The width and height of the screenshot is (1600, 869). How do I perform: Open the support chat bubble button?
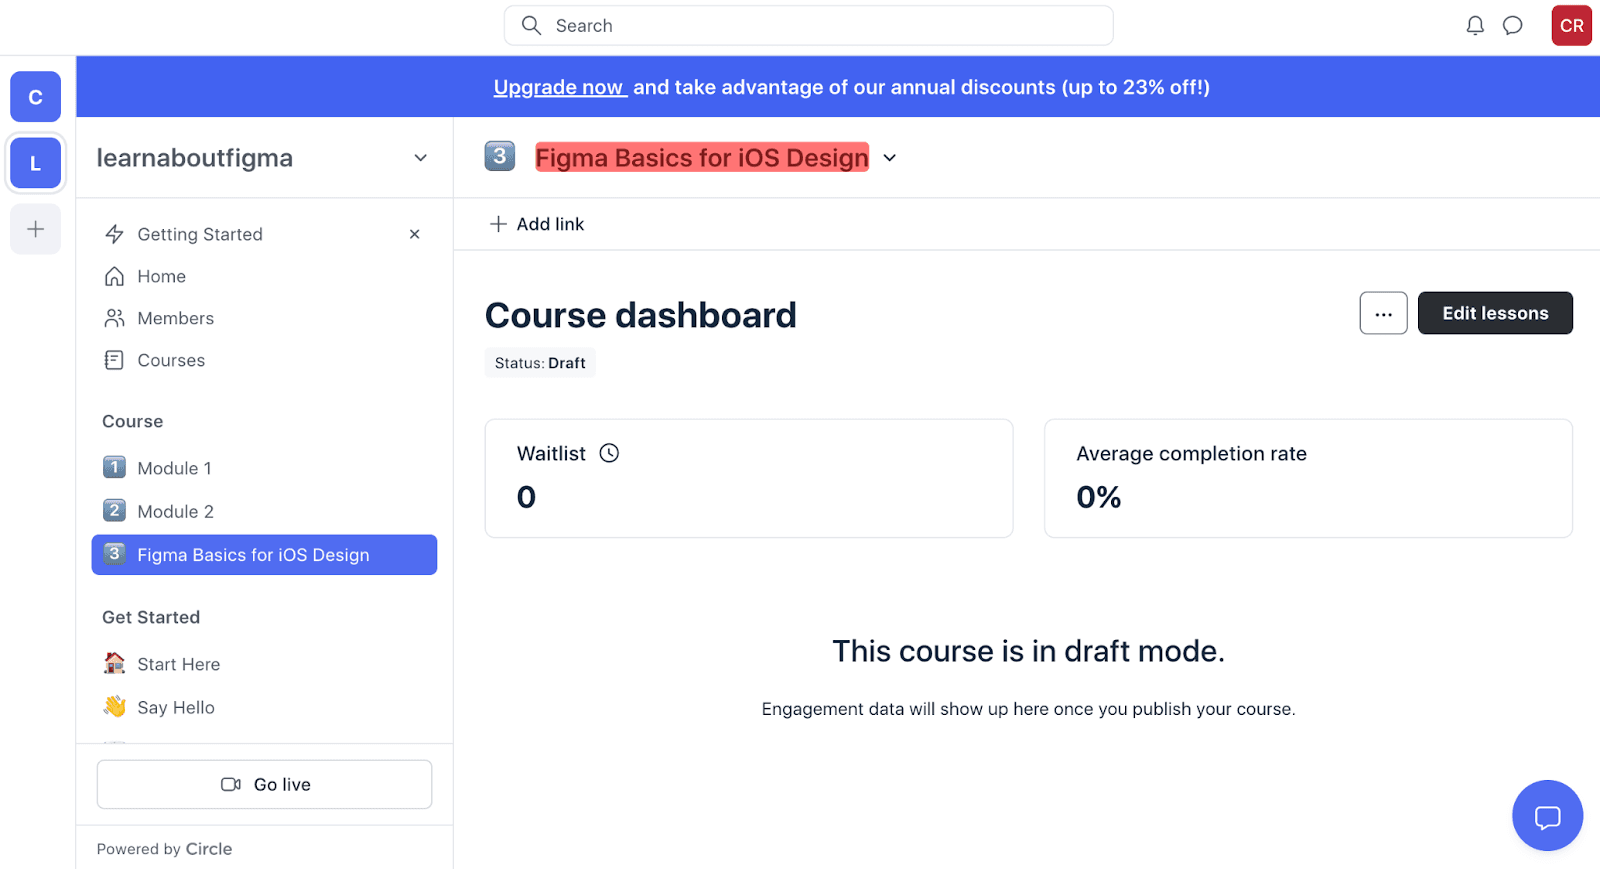1547,816
